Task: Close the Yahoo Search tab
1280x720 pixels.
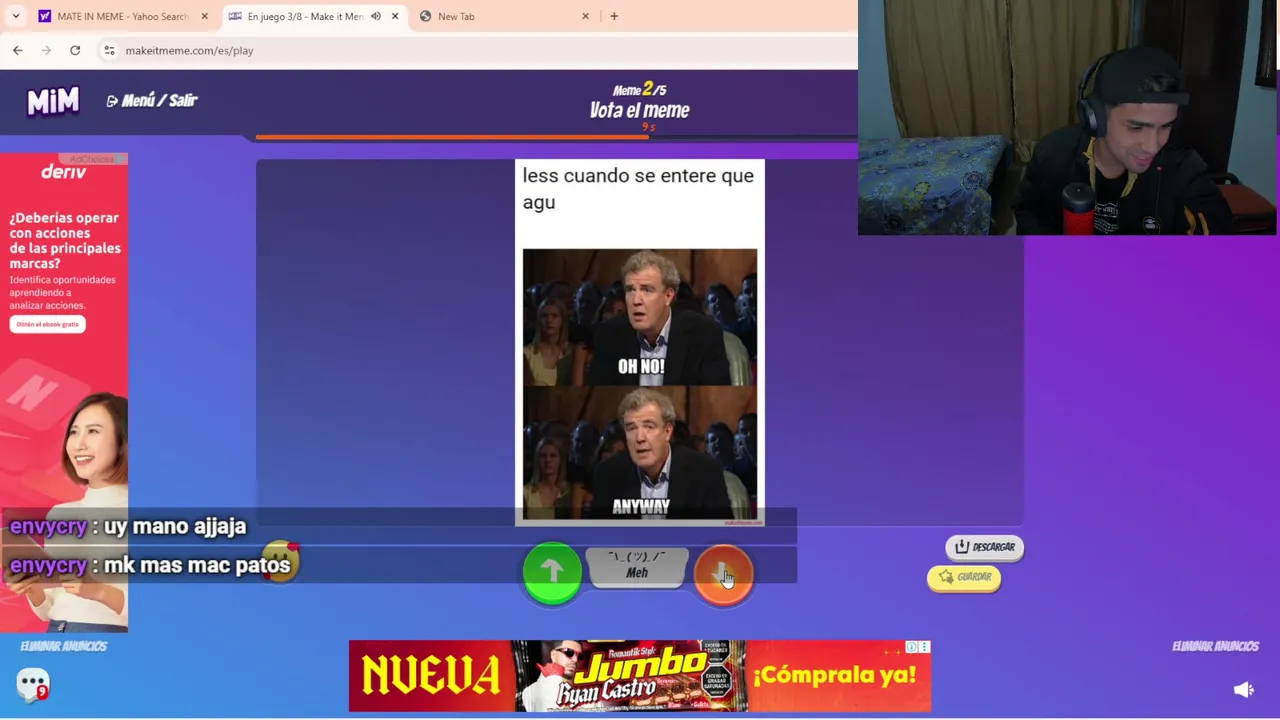Action: click(x=204, y=16)
